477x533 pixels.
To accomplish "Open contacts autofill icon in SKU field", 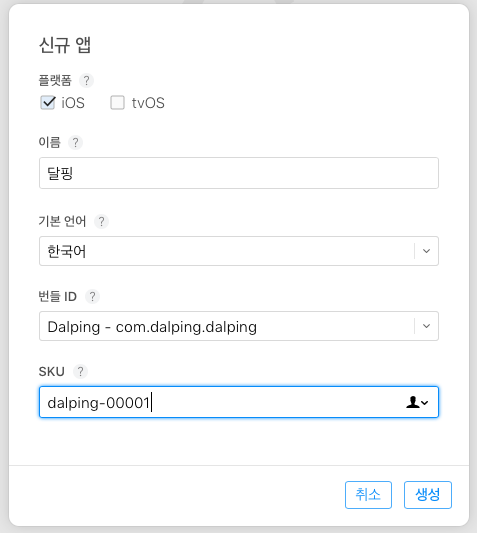I will tap(417, 402).
